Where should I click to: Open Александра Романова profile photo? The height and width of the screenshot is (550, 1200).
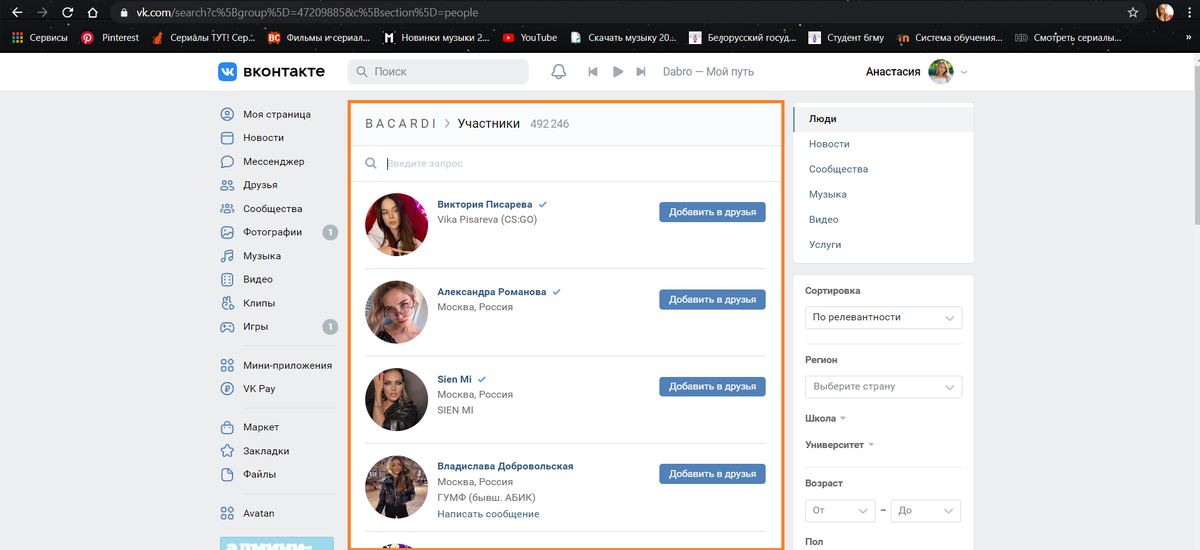pyautogui.click(x=396, y=312)
